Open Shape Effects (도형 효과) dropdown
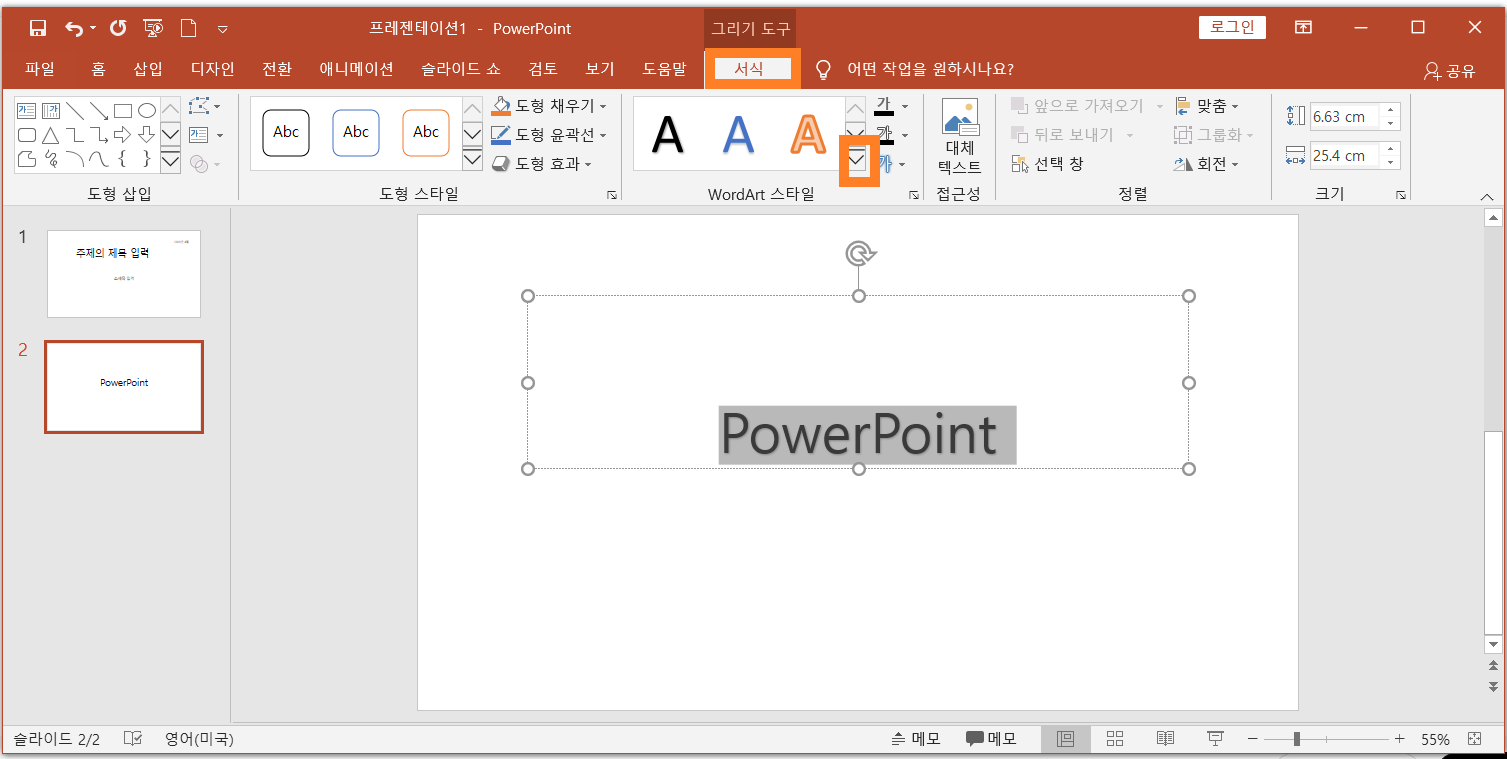Image resolution: width=1507 pixels, height=759 pixels. pyautogui.click(x=542, y=163)
